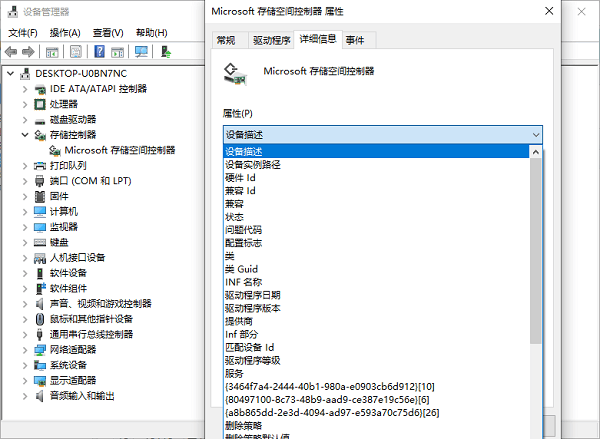Click the dropdown list vertical scrollbar thumb
Screen dimensions: 600x439
[536, 251]
